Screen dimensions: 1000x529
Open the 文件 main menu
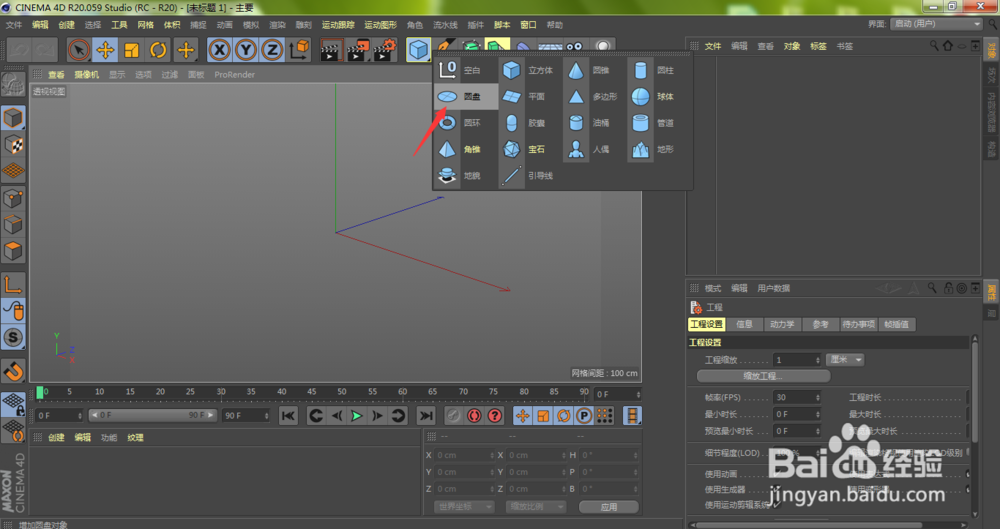click(x=14, y=25)
